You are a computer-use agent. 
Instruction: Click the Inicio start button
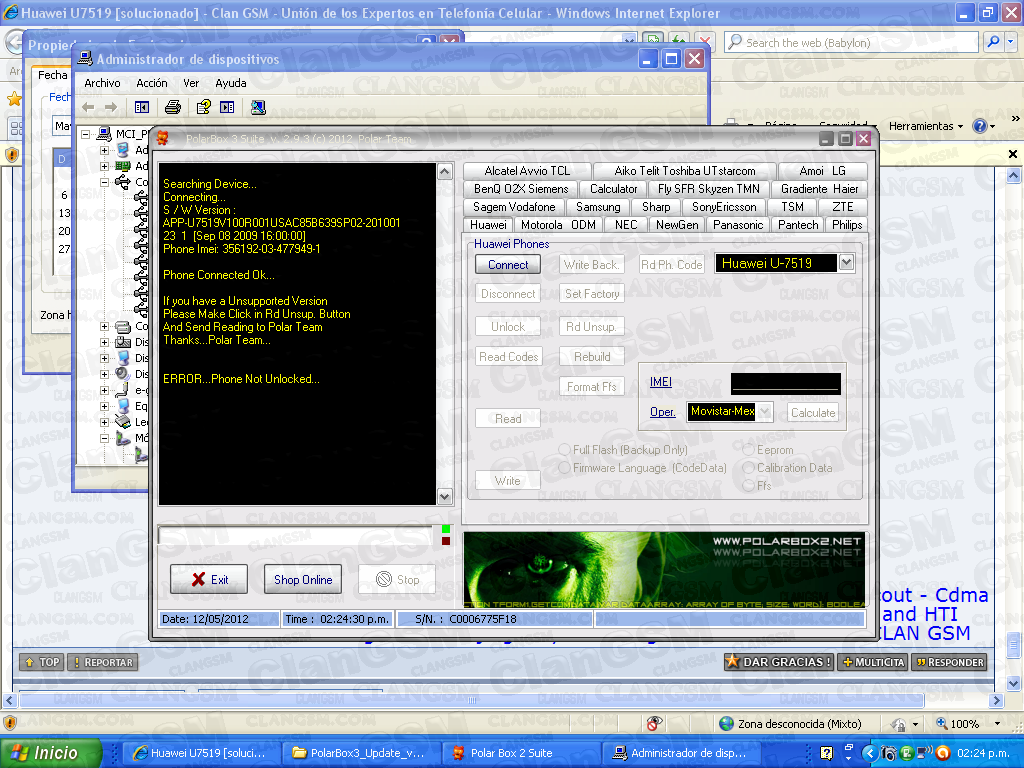click(51, 753)
